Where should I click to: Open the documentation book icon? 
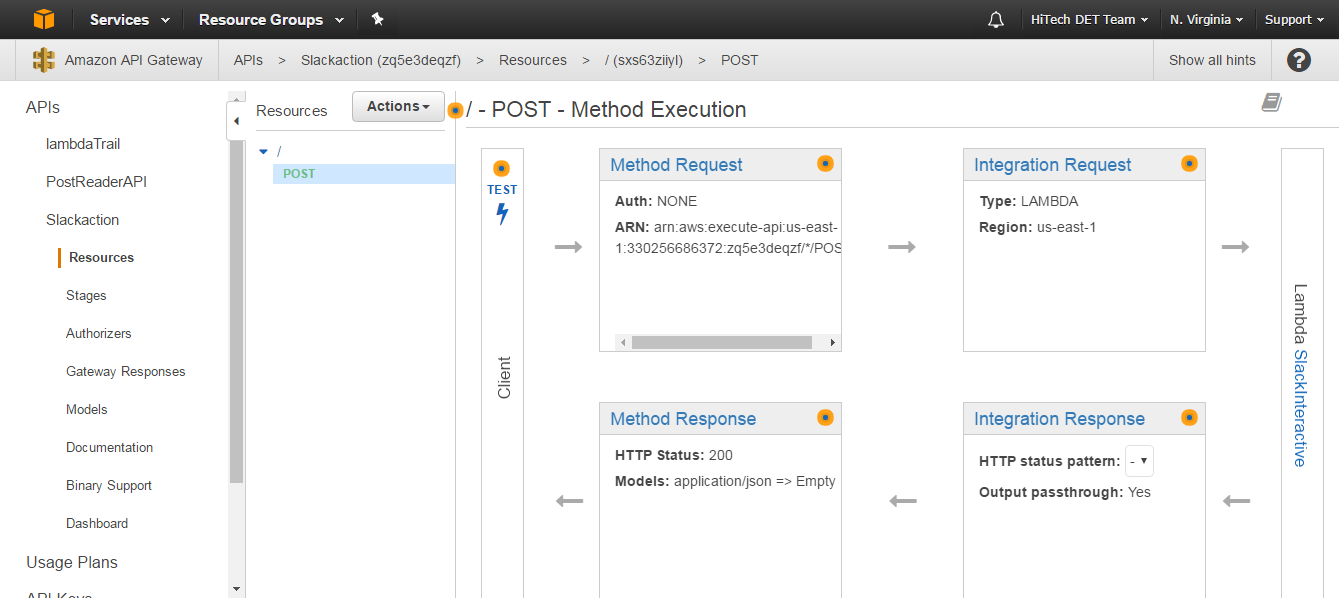click(x=1271, y=102)
